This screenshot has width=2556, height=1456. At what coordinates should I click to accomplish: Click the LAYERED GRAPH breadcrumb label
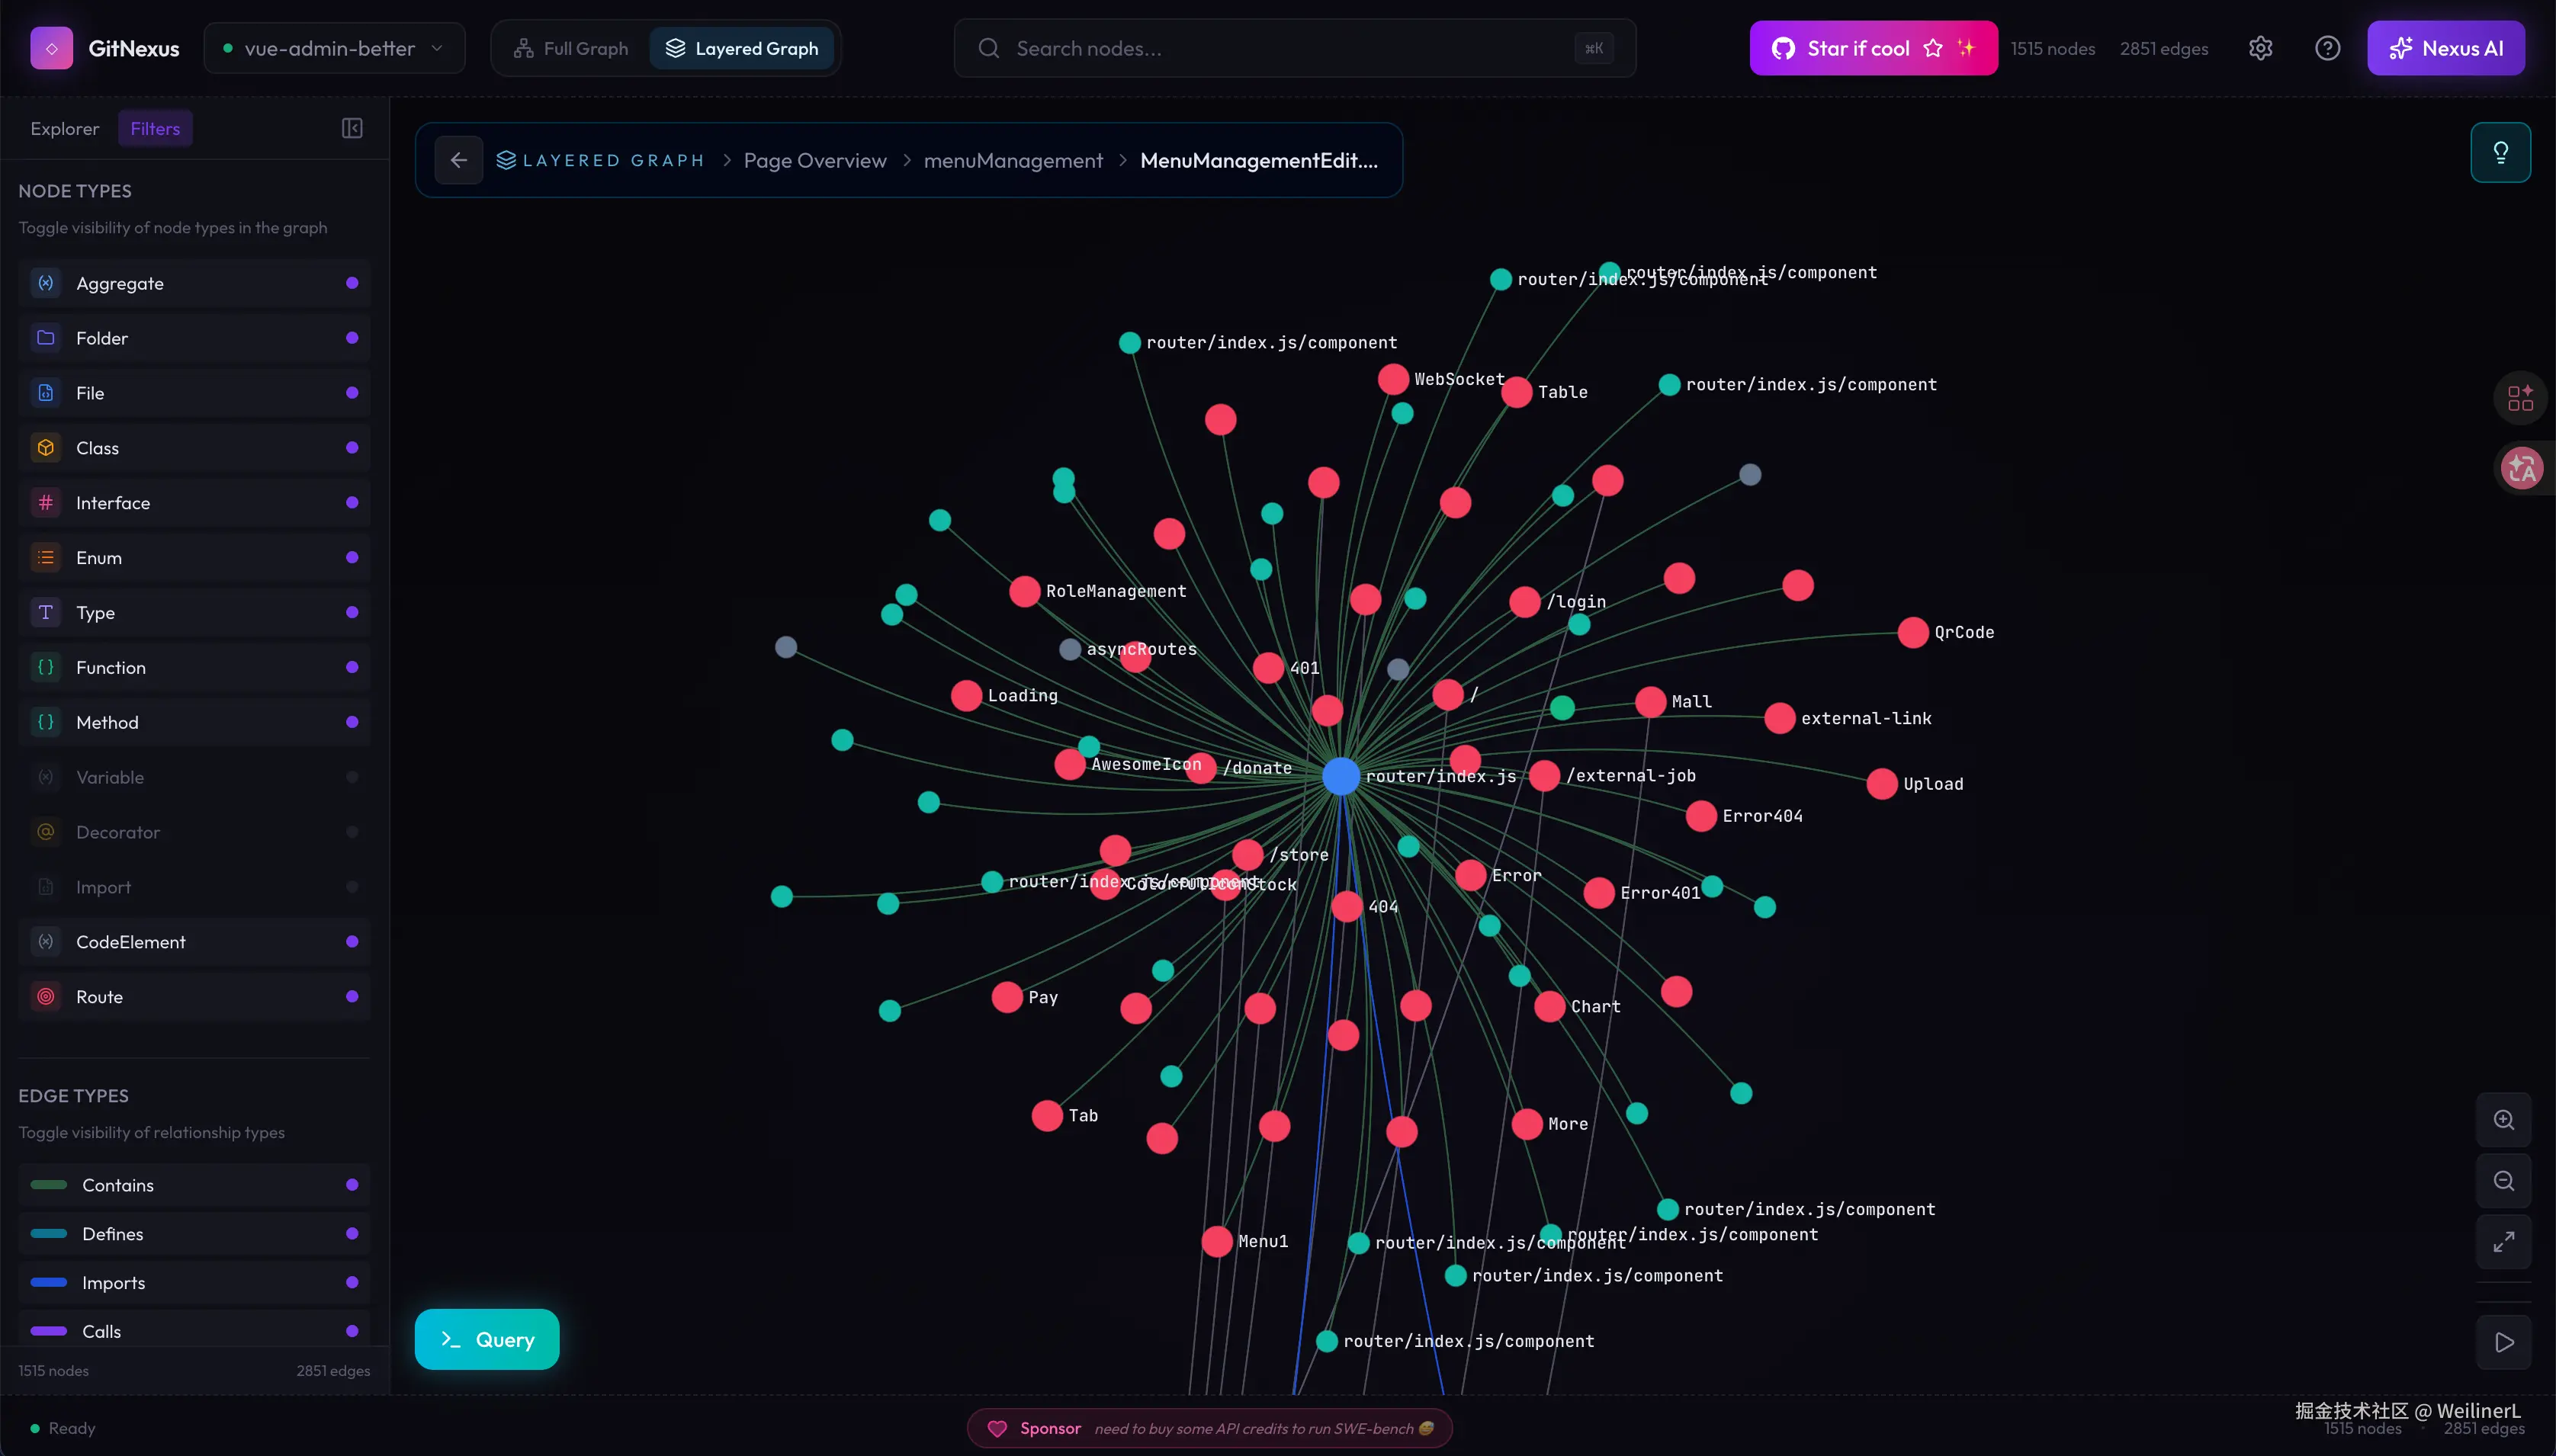pos(613,160)
